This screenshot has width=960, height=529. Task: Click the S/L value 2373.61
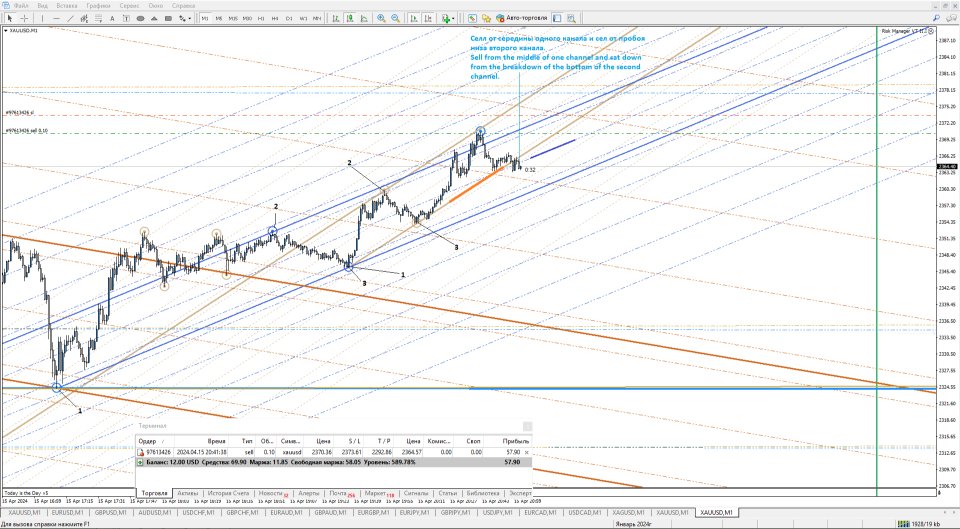351,452
